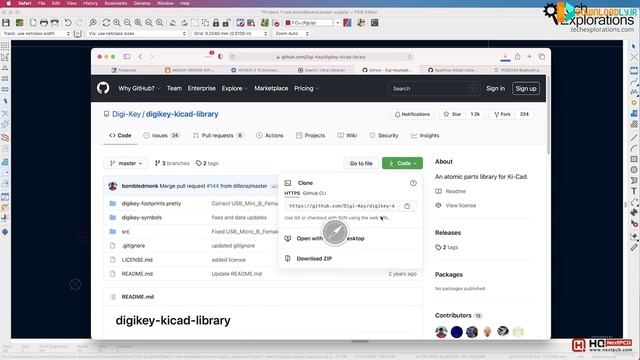Open the layer selector dropdown F.Cu
The height and width of the screenshot is (360, 640).
click(x=313, y=23)
